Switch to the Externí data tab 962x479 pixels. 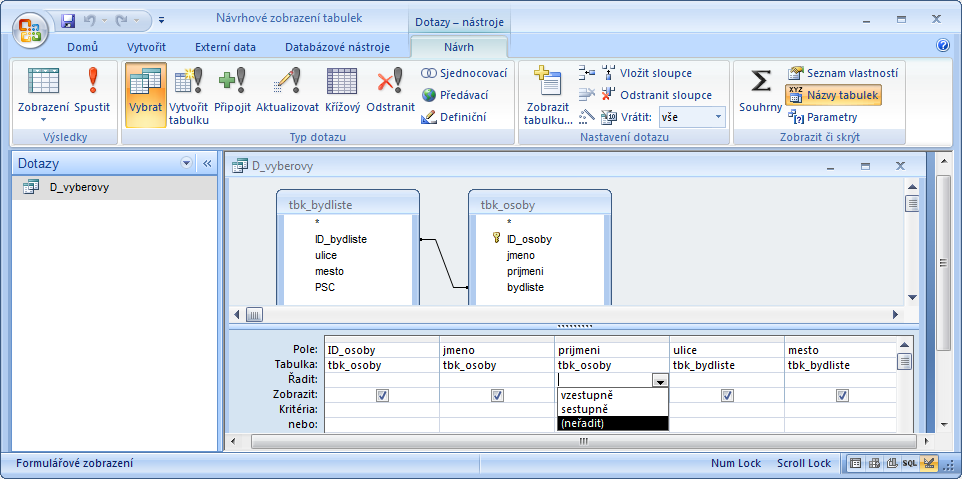pos(225,47)
